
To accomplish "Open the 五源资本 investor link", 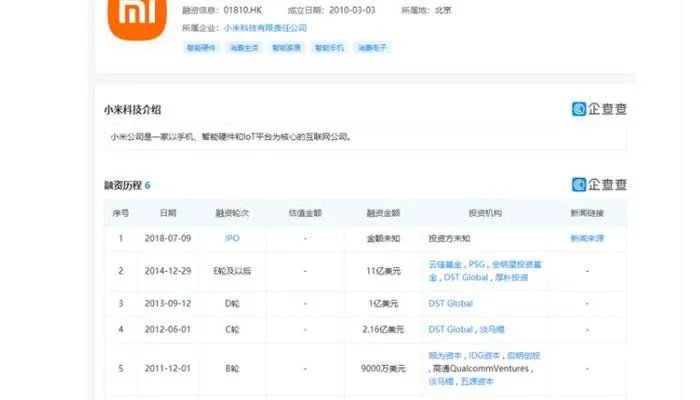I will [x=477, y=382].
